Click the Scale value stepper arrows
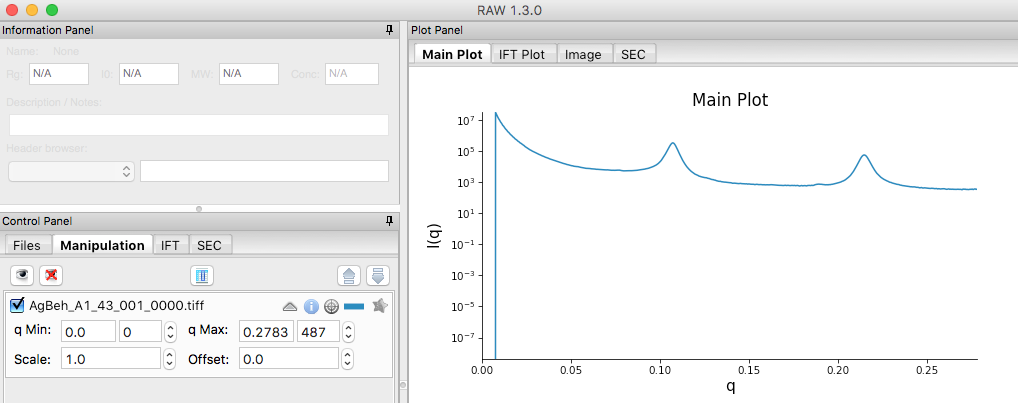Viewport: 1018px width, 403px height. tap(170, 358)
